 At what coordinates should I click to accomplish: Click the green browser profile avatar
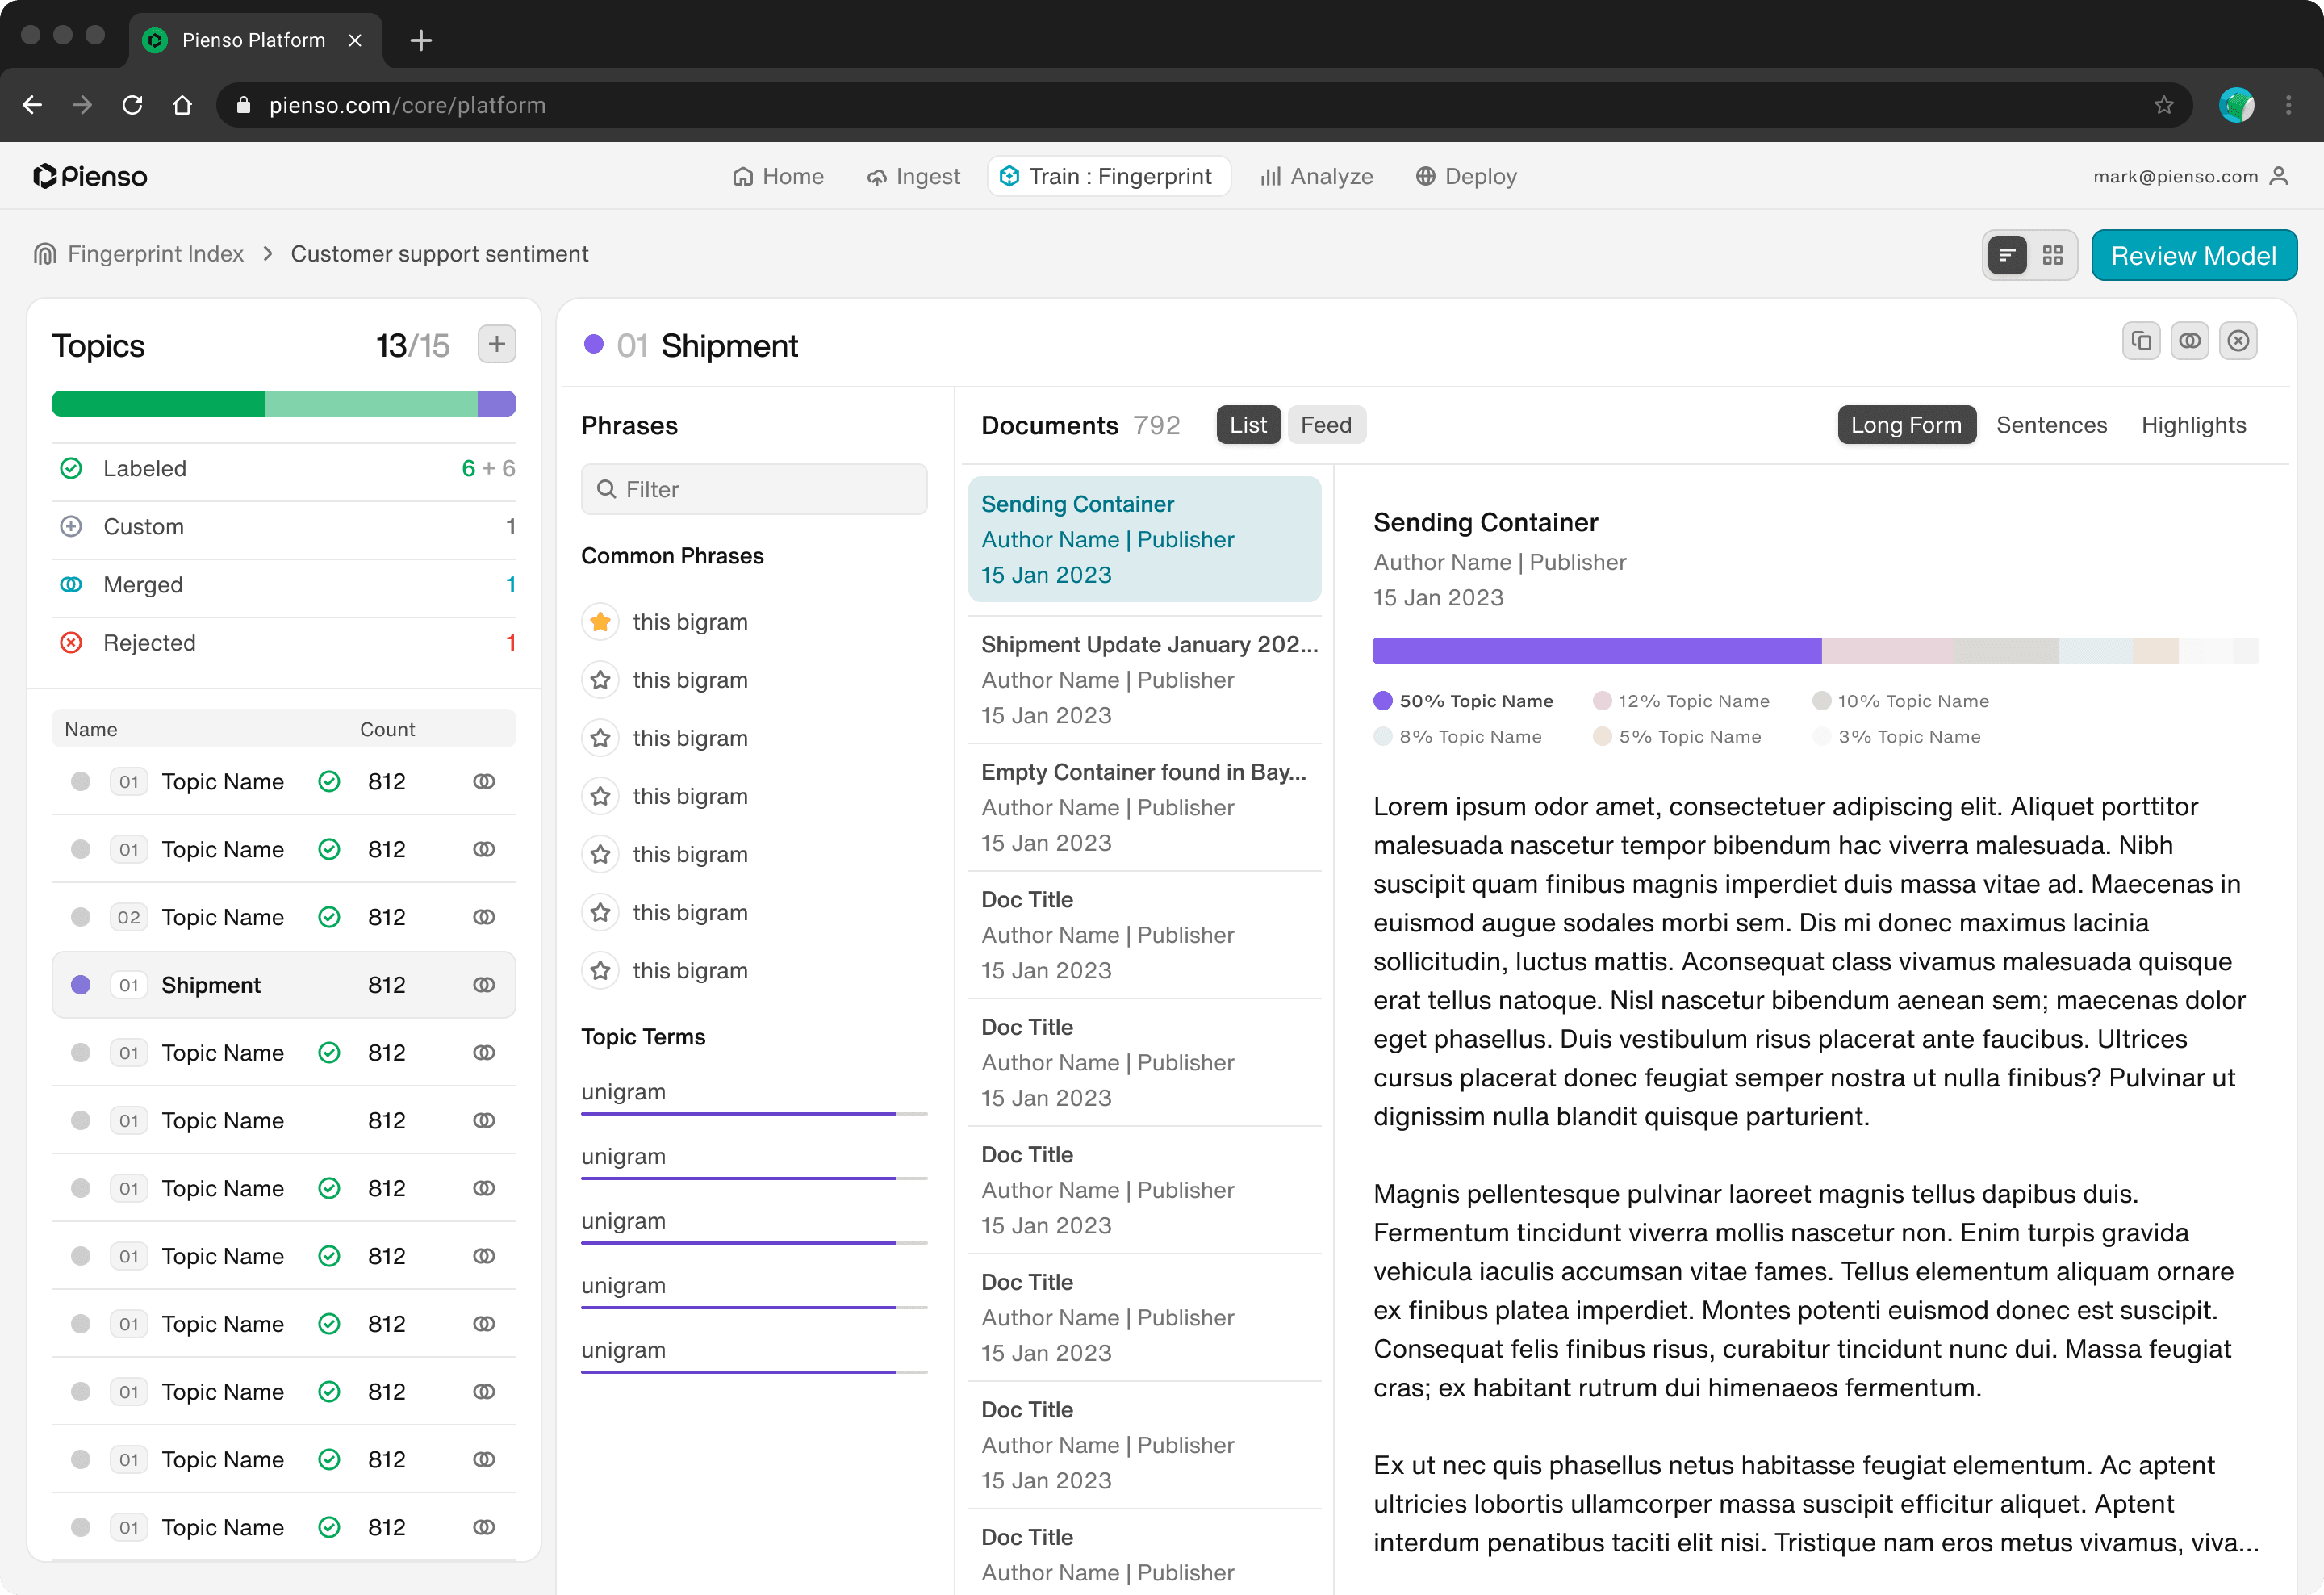pos(2236,105)
